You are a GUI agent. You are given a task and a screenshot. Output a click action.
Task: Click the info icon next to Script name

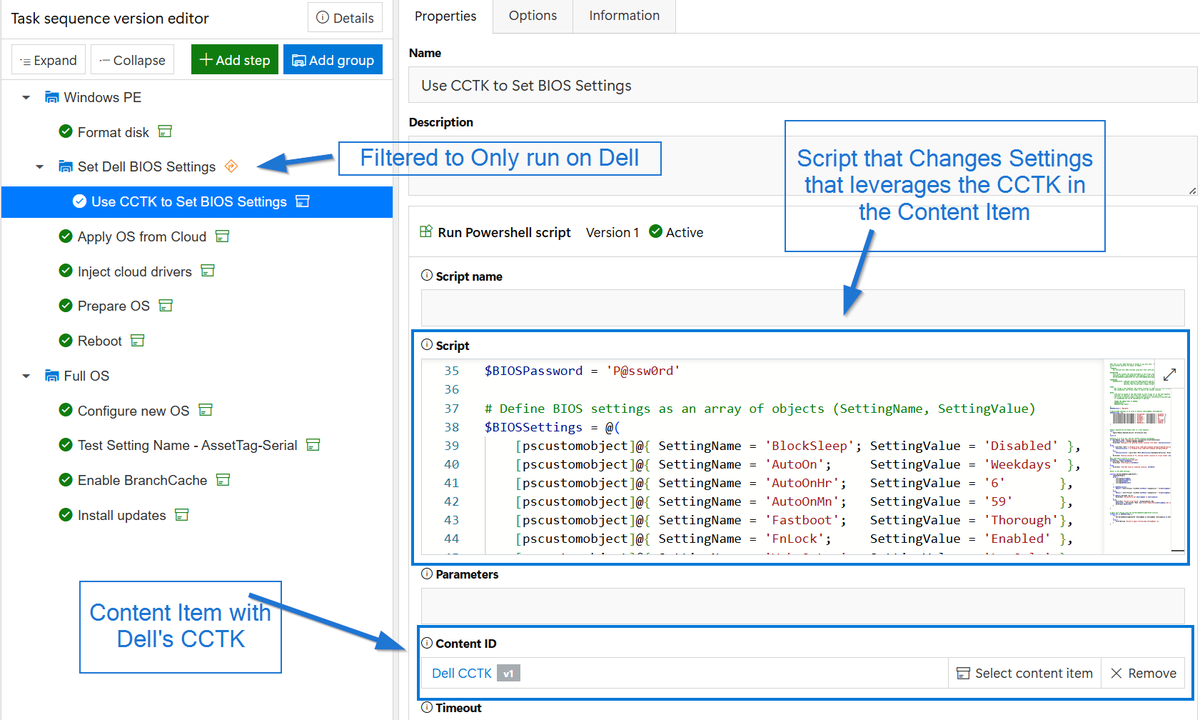coord(427,276)
